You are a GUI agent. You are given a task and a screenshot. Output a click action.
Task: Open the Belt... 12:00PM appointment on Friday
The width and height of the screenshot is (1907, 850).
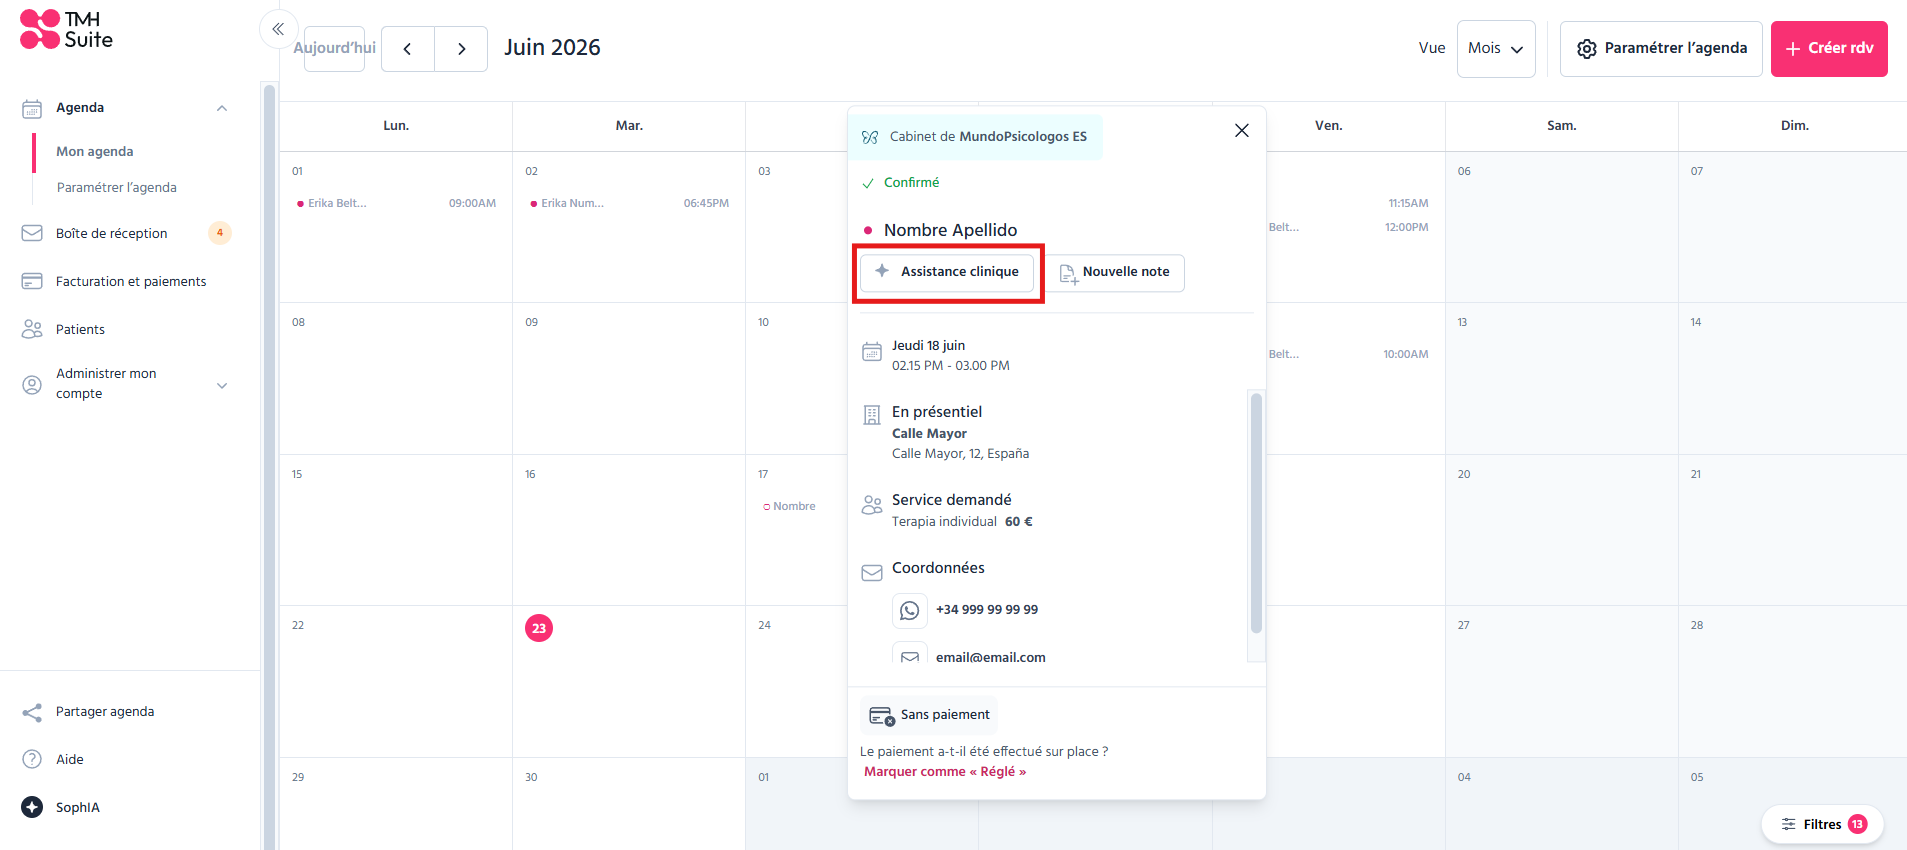click(x=1348, y=227)
